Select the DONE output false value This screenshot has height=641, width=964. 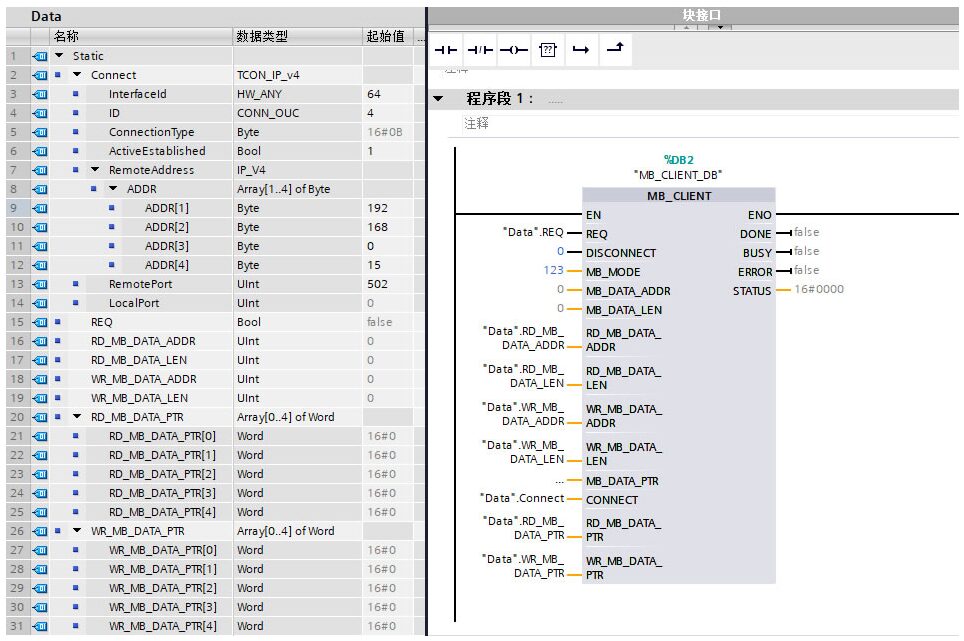[806, 232]
